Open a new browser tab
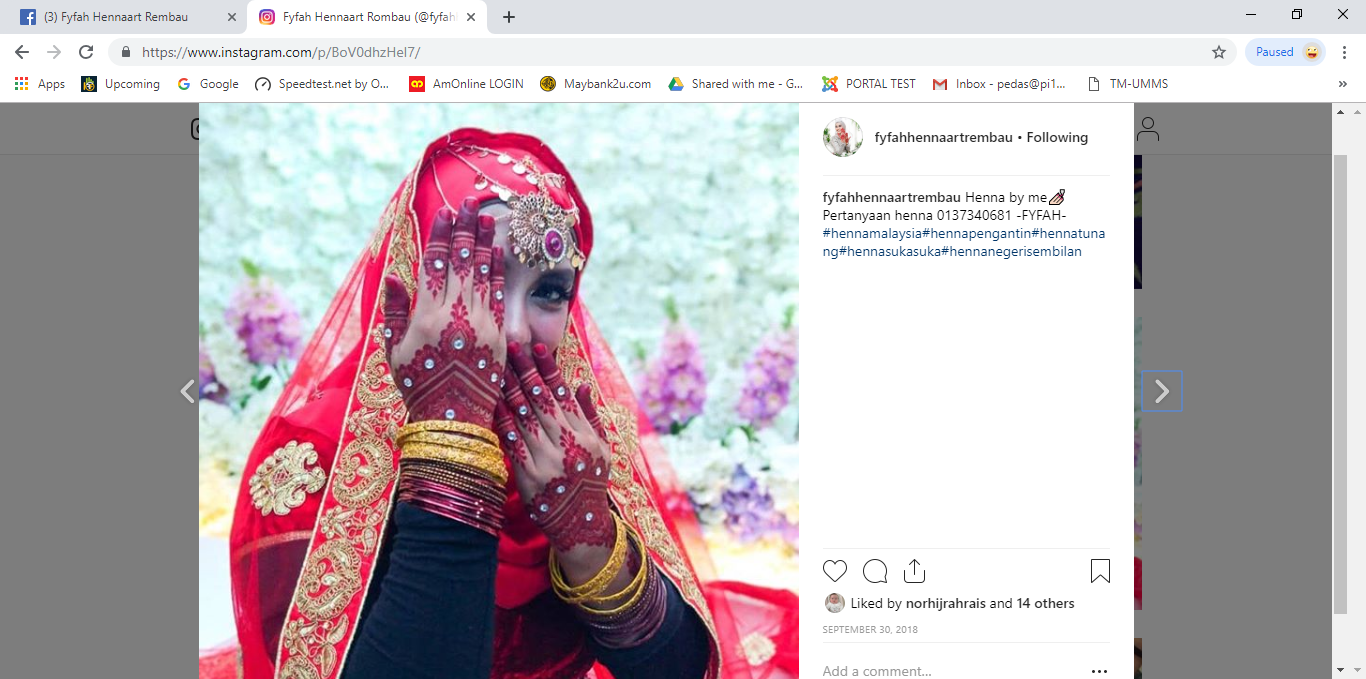This screenshot has height=679, width=1366. coord(509,17)
